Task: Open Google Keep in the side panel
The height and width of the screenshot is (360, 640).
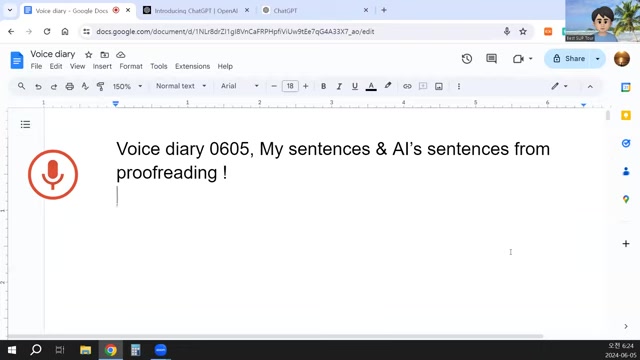Action: tap(626, 116)
